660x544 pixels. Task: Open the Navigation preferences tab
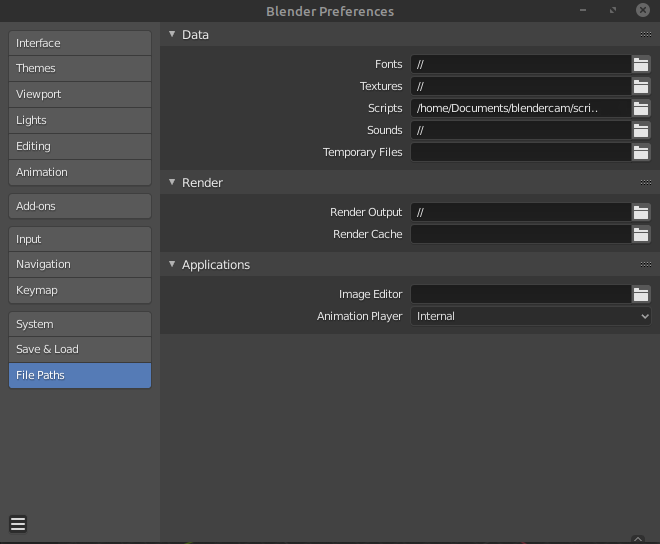80,264
